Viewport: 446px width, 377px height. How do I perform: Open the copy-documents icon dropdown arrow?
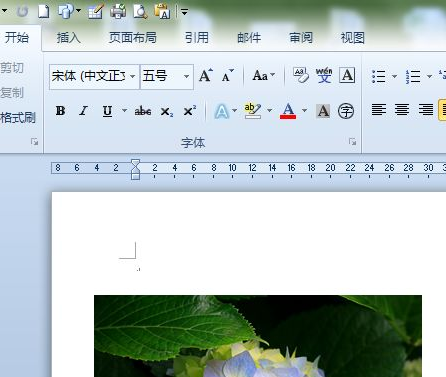pos(78,11)
